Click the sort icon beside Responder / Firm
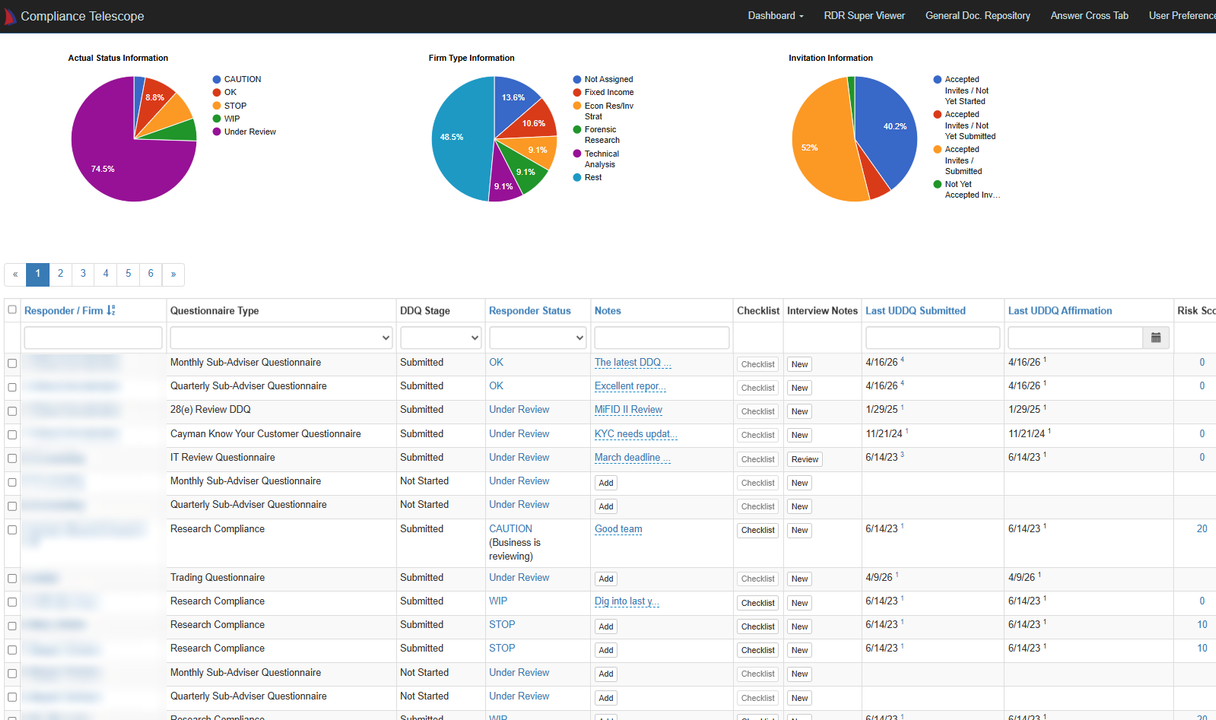Viewport: 1216px width, 720px height. click(x=111, y=311)
